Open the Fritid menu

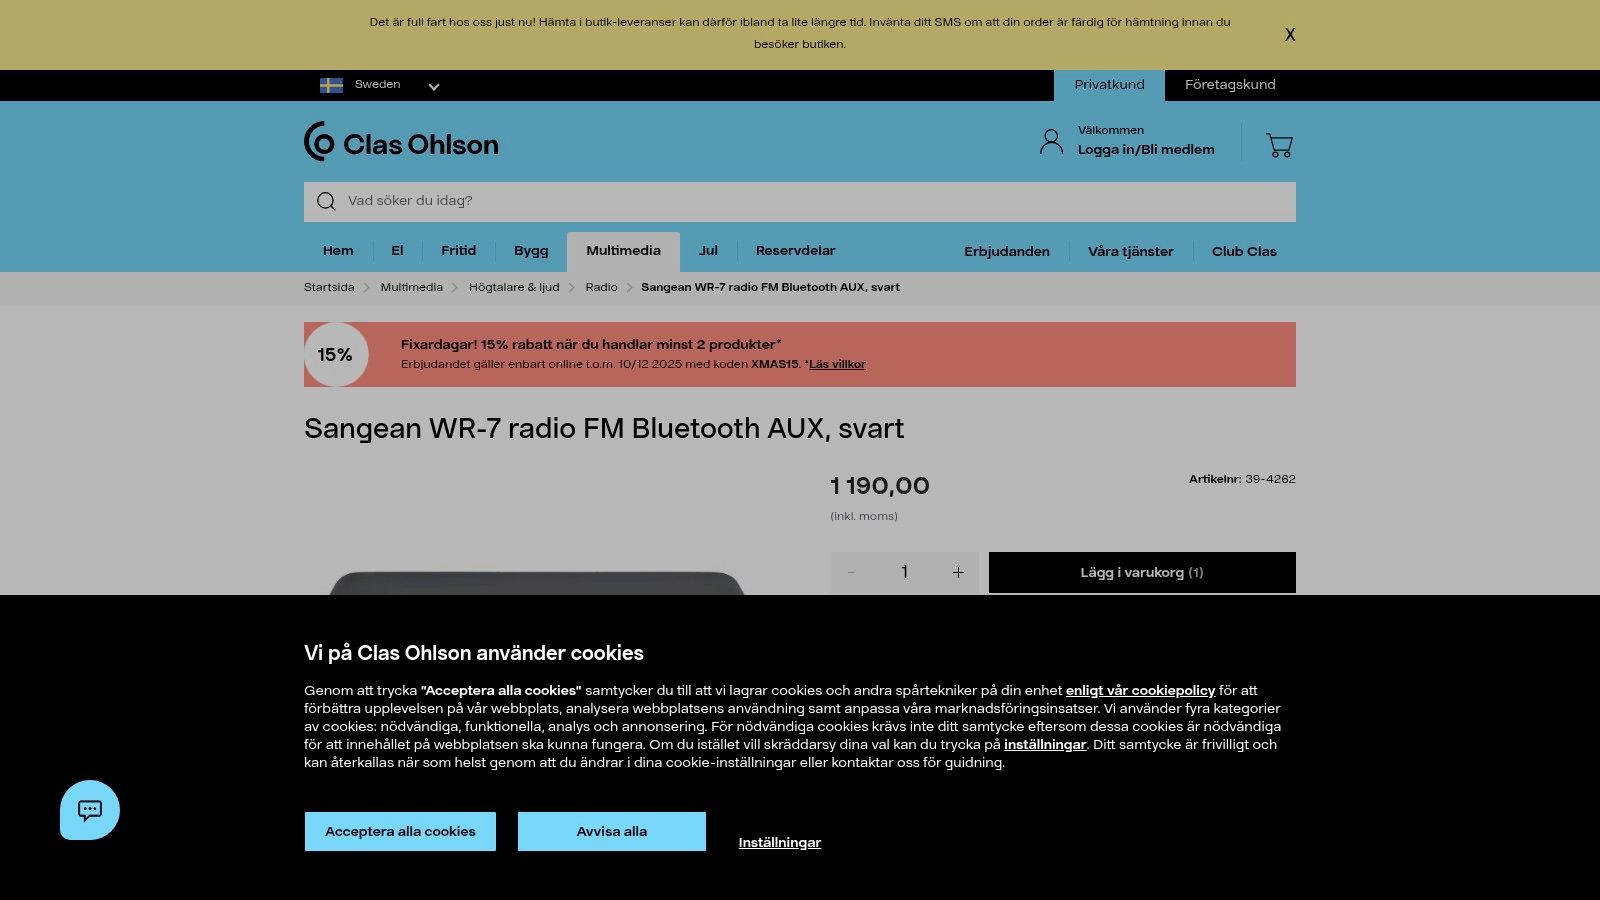tap(459, 251)
